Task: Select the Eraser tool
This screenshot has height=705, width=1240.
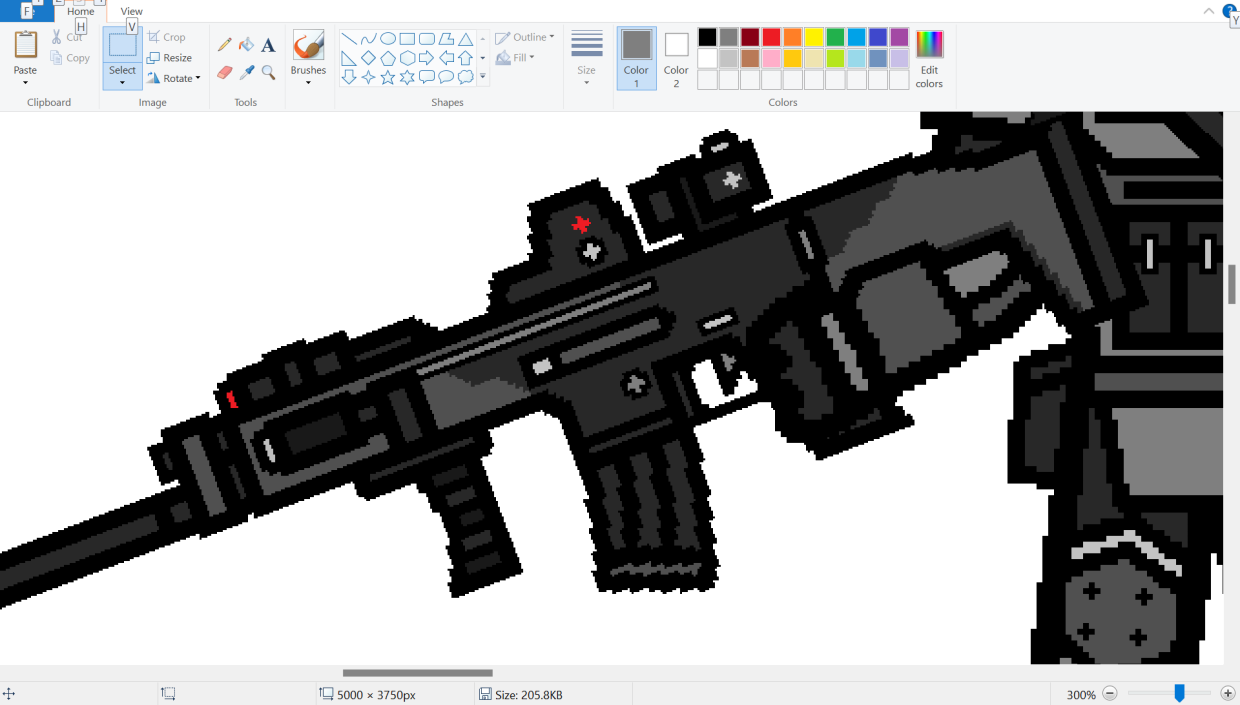Action: 225,72
